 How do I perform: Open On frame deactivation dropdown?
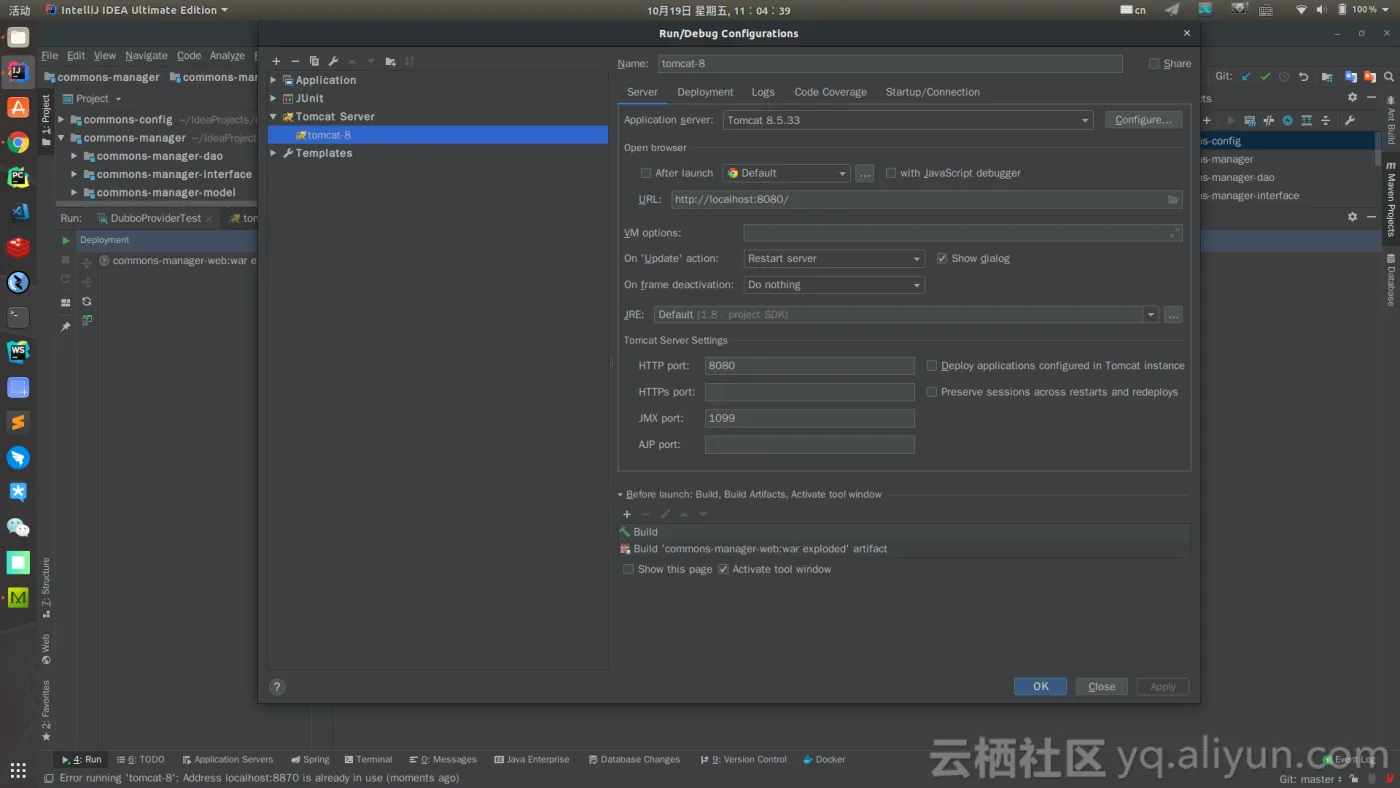tap(834, 285)
